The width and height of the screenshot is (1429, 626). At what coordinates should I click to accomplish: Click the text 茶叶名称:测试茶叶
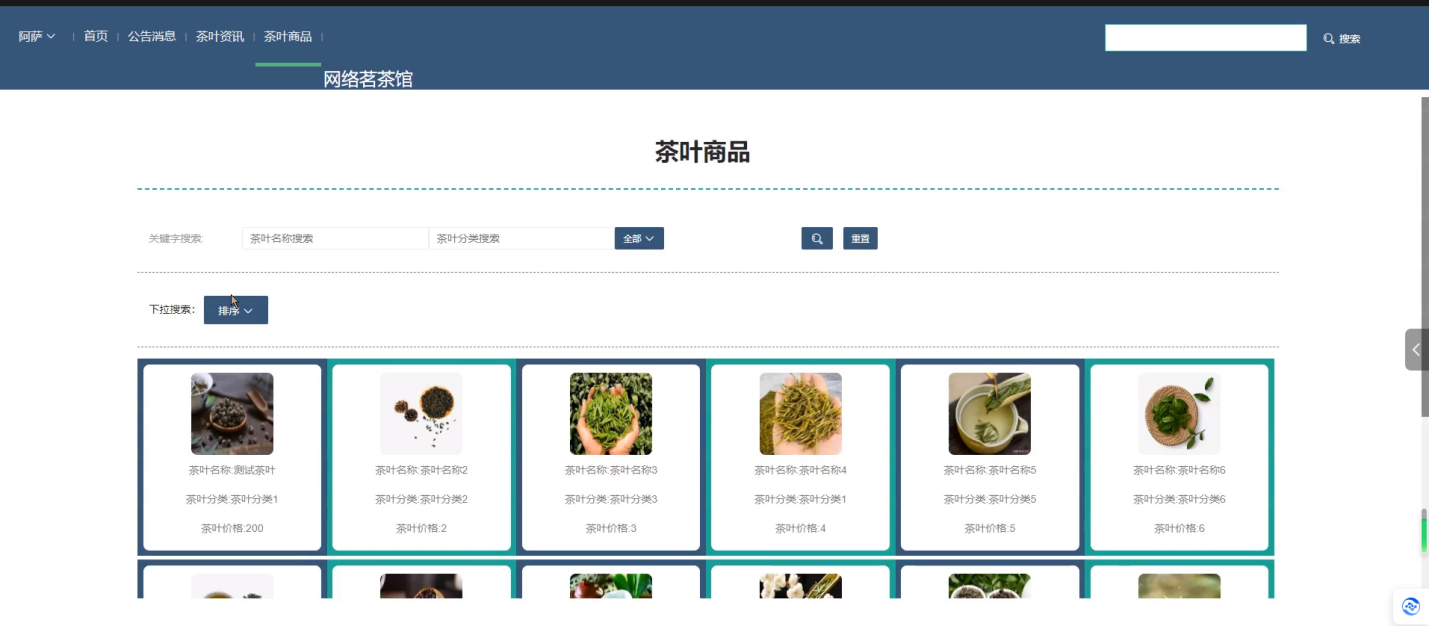tap(232, 470)
